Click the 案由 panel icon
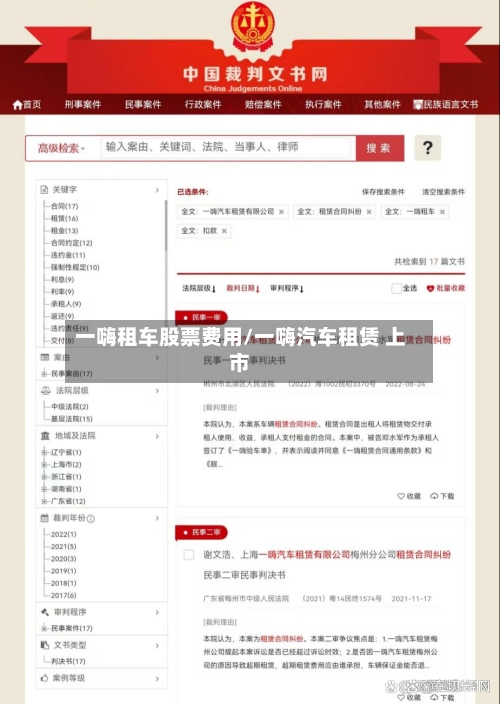 (45, 357)
